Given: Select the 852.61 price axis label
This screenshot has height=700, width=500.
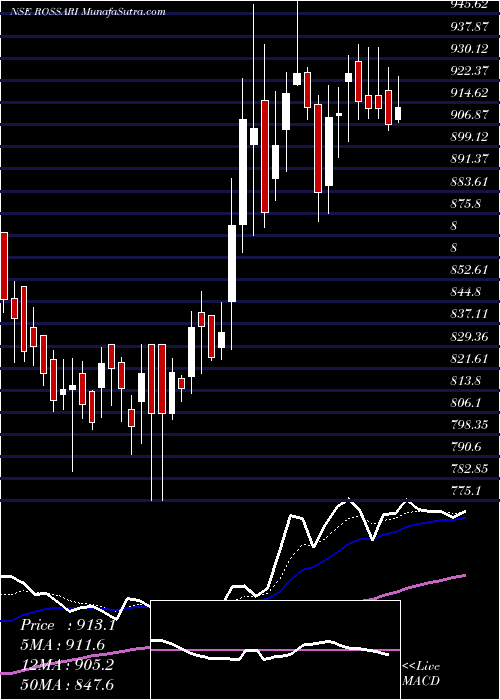Looking at the screenshot, I should [x=470, y=270].
